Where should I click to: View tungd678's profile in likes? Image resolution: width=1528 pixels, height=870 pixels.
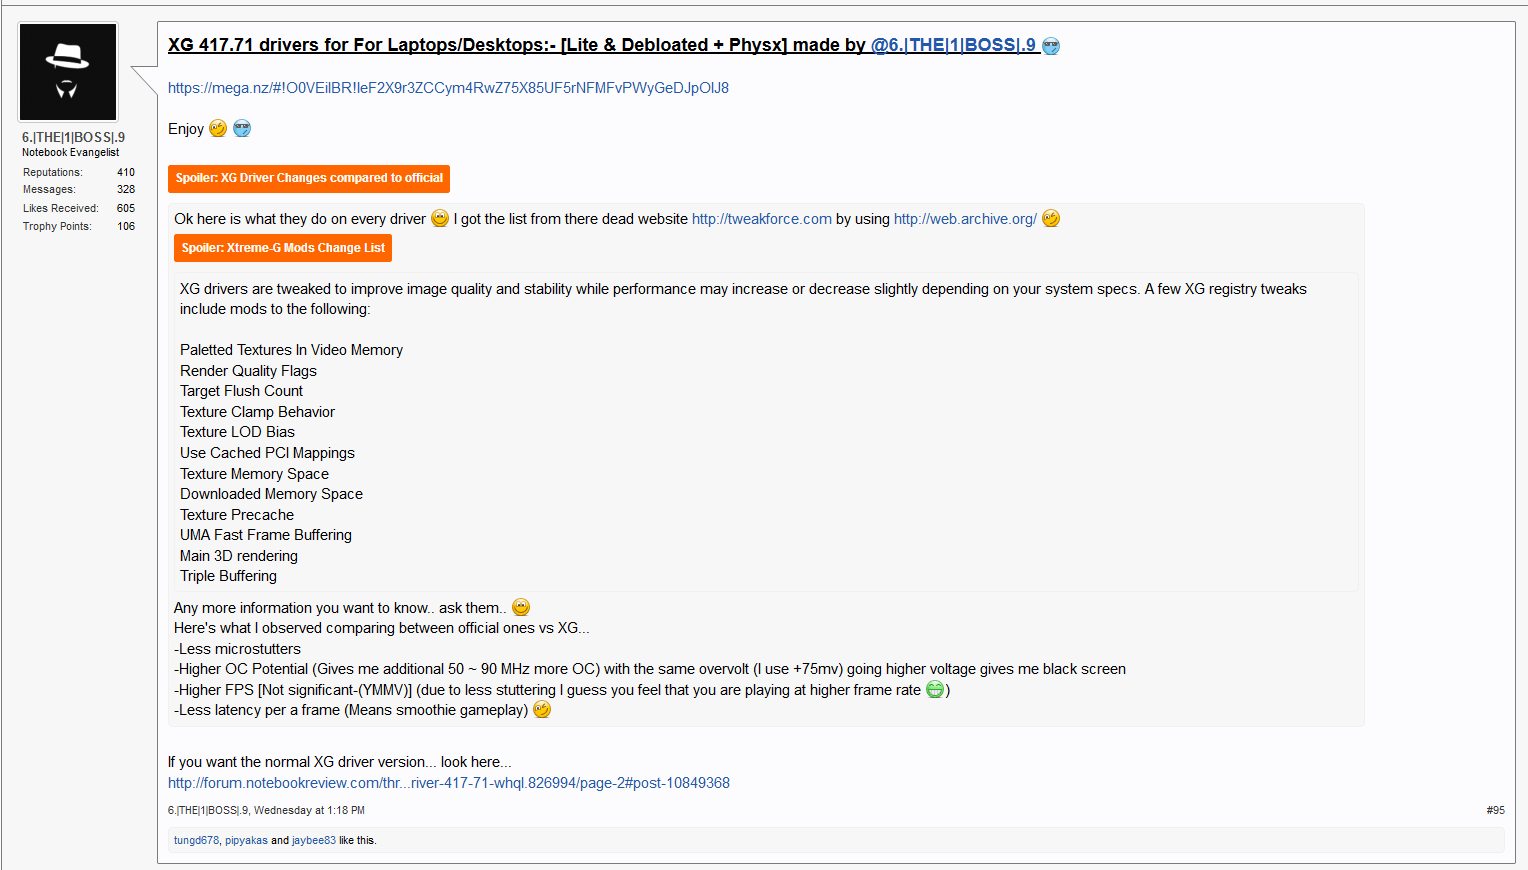[196, 840]
